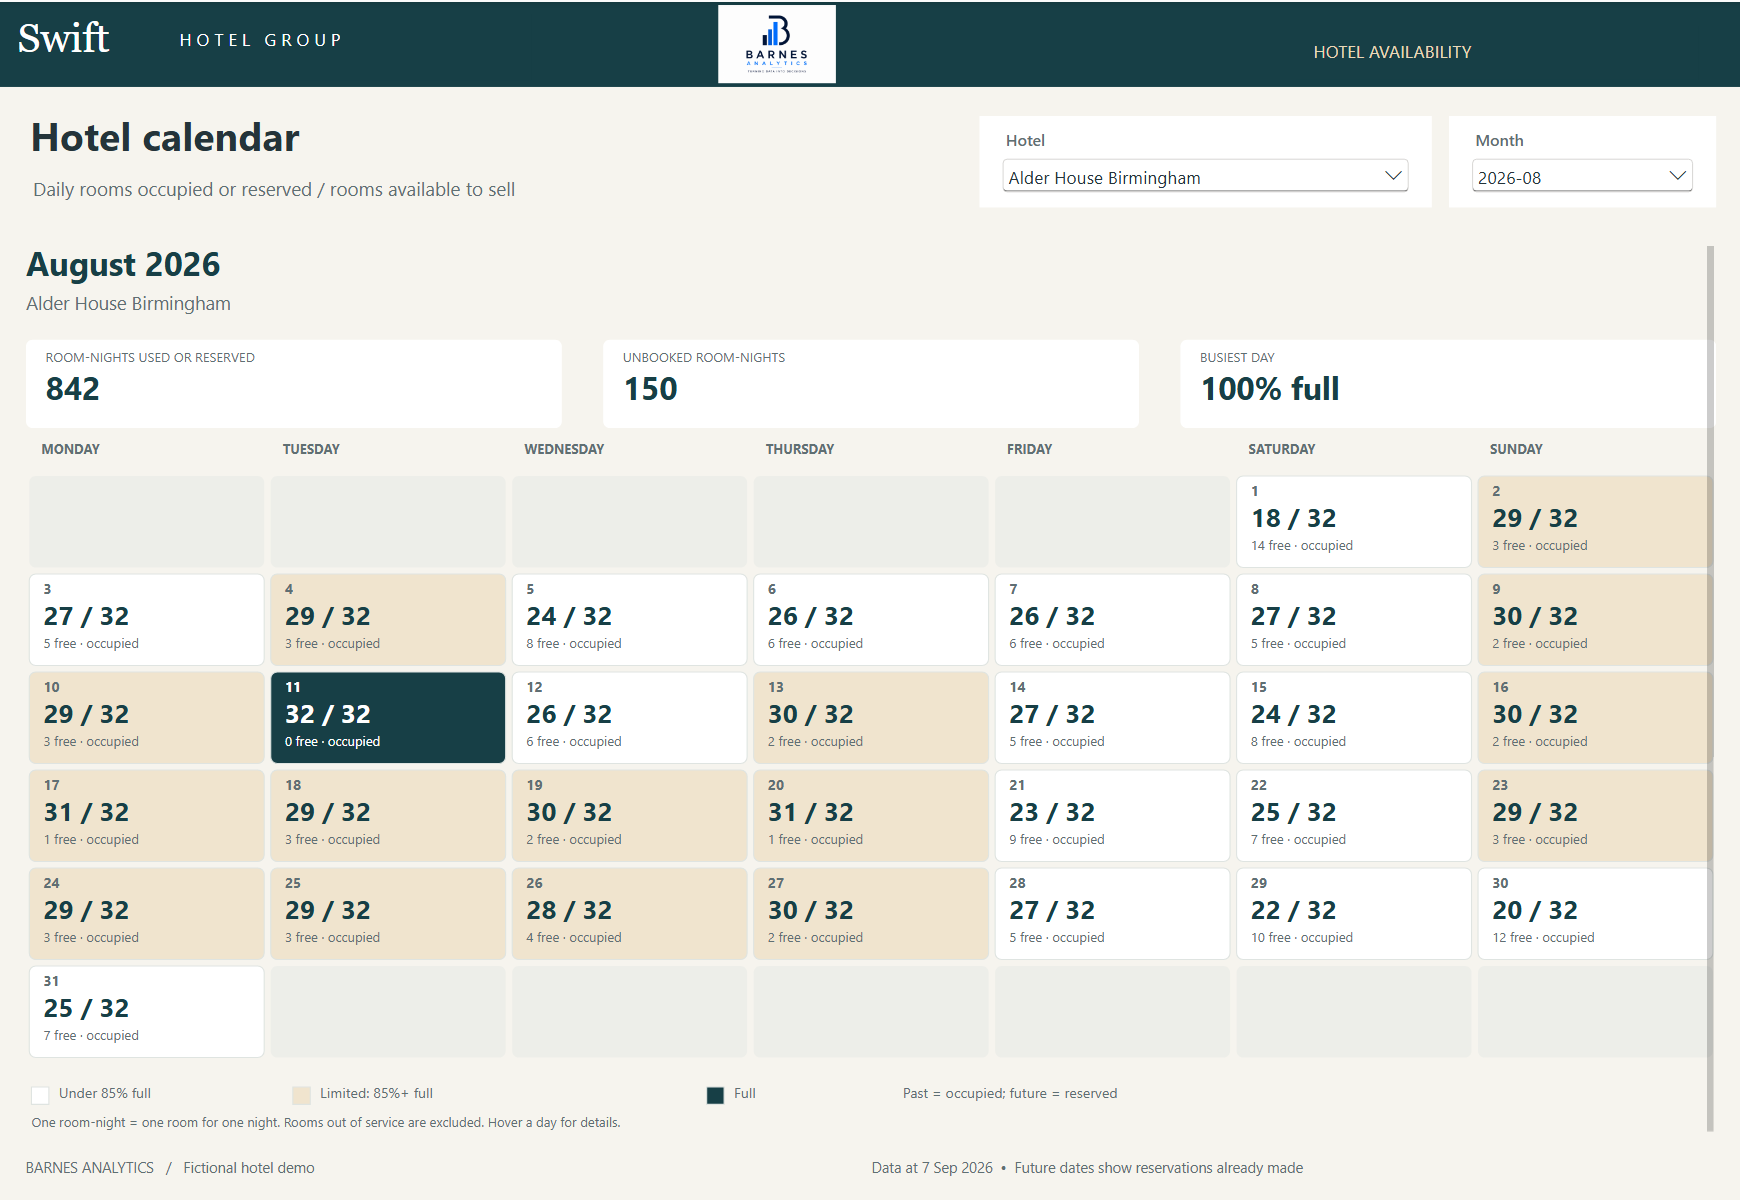Click the page vertical scrollbar
The width and height of the screenshot is (1740, 1200).
coord(1710,688)
